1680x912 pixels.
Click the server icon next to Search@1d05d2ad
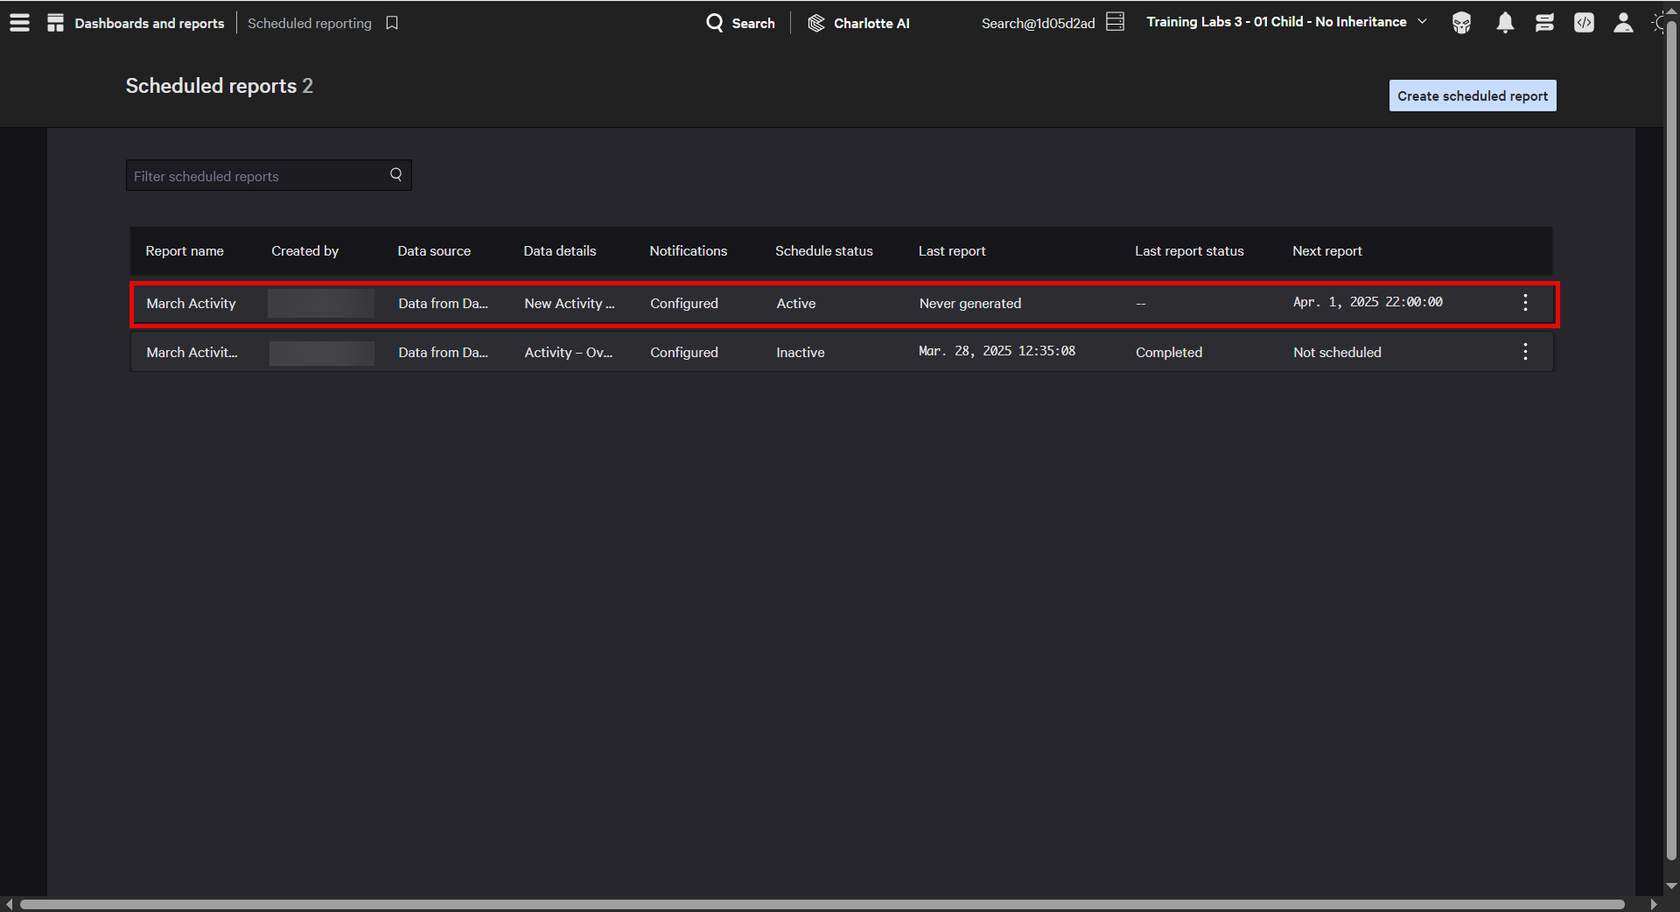(1115, 22)
